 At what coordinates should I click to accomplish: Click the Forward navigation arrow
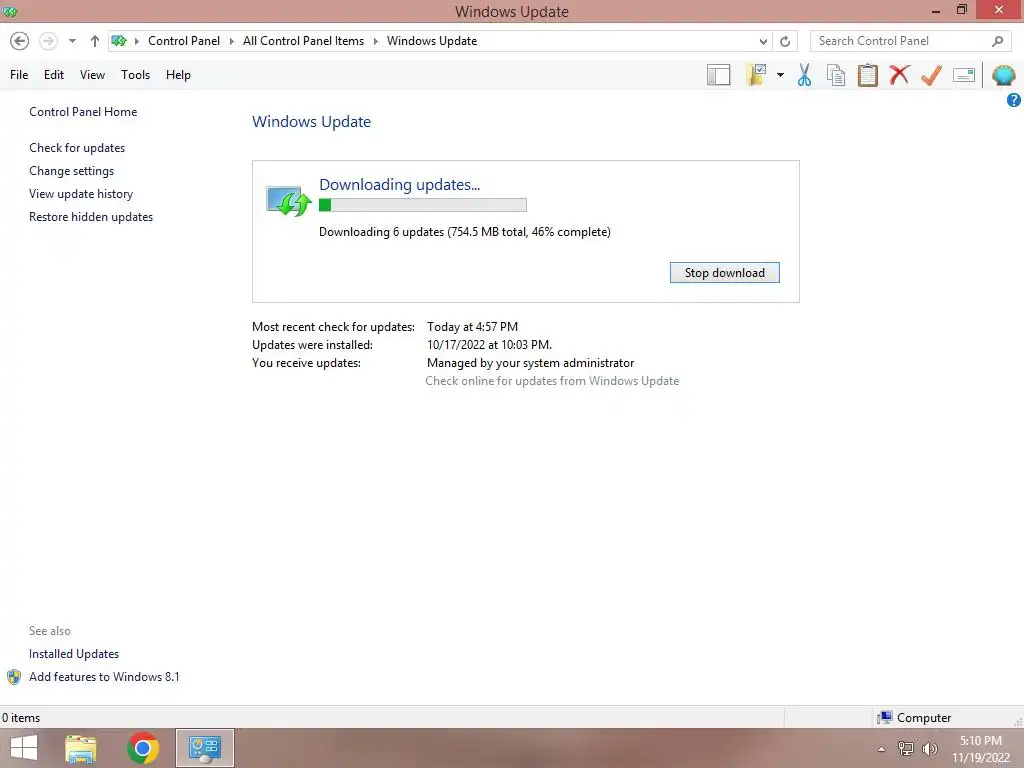[x=48, y=41]
